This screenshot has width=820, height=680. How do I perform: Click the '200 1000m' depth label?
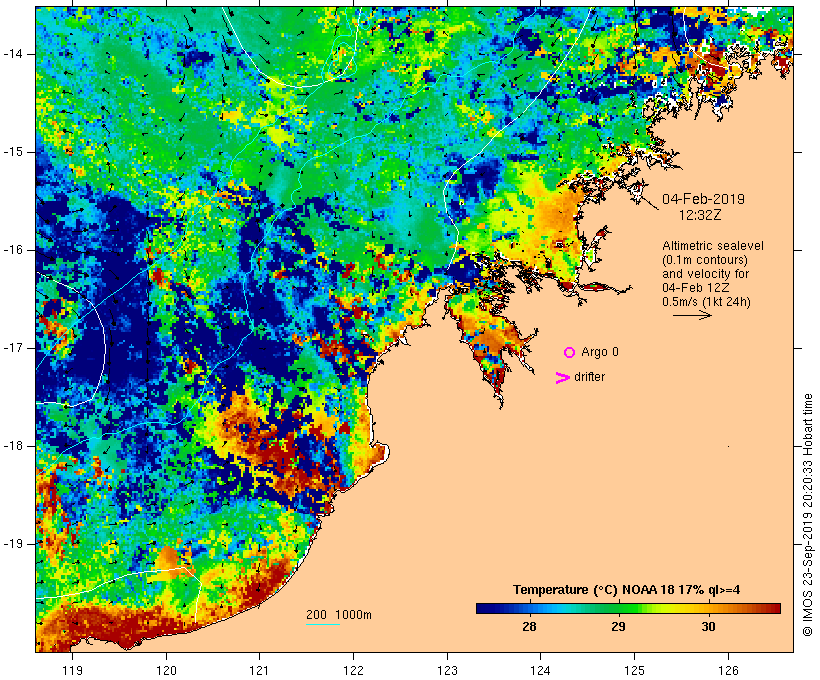pos(339,615)
